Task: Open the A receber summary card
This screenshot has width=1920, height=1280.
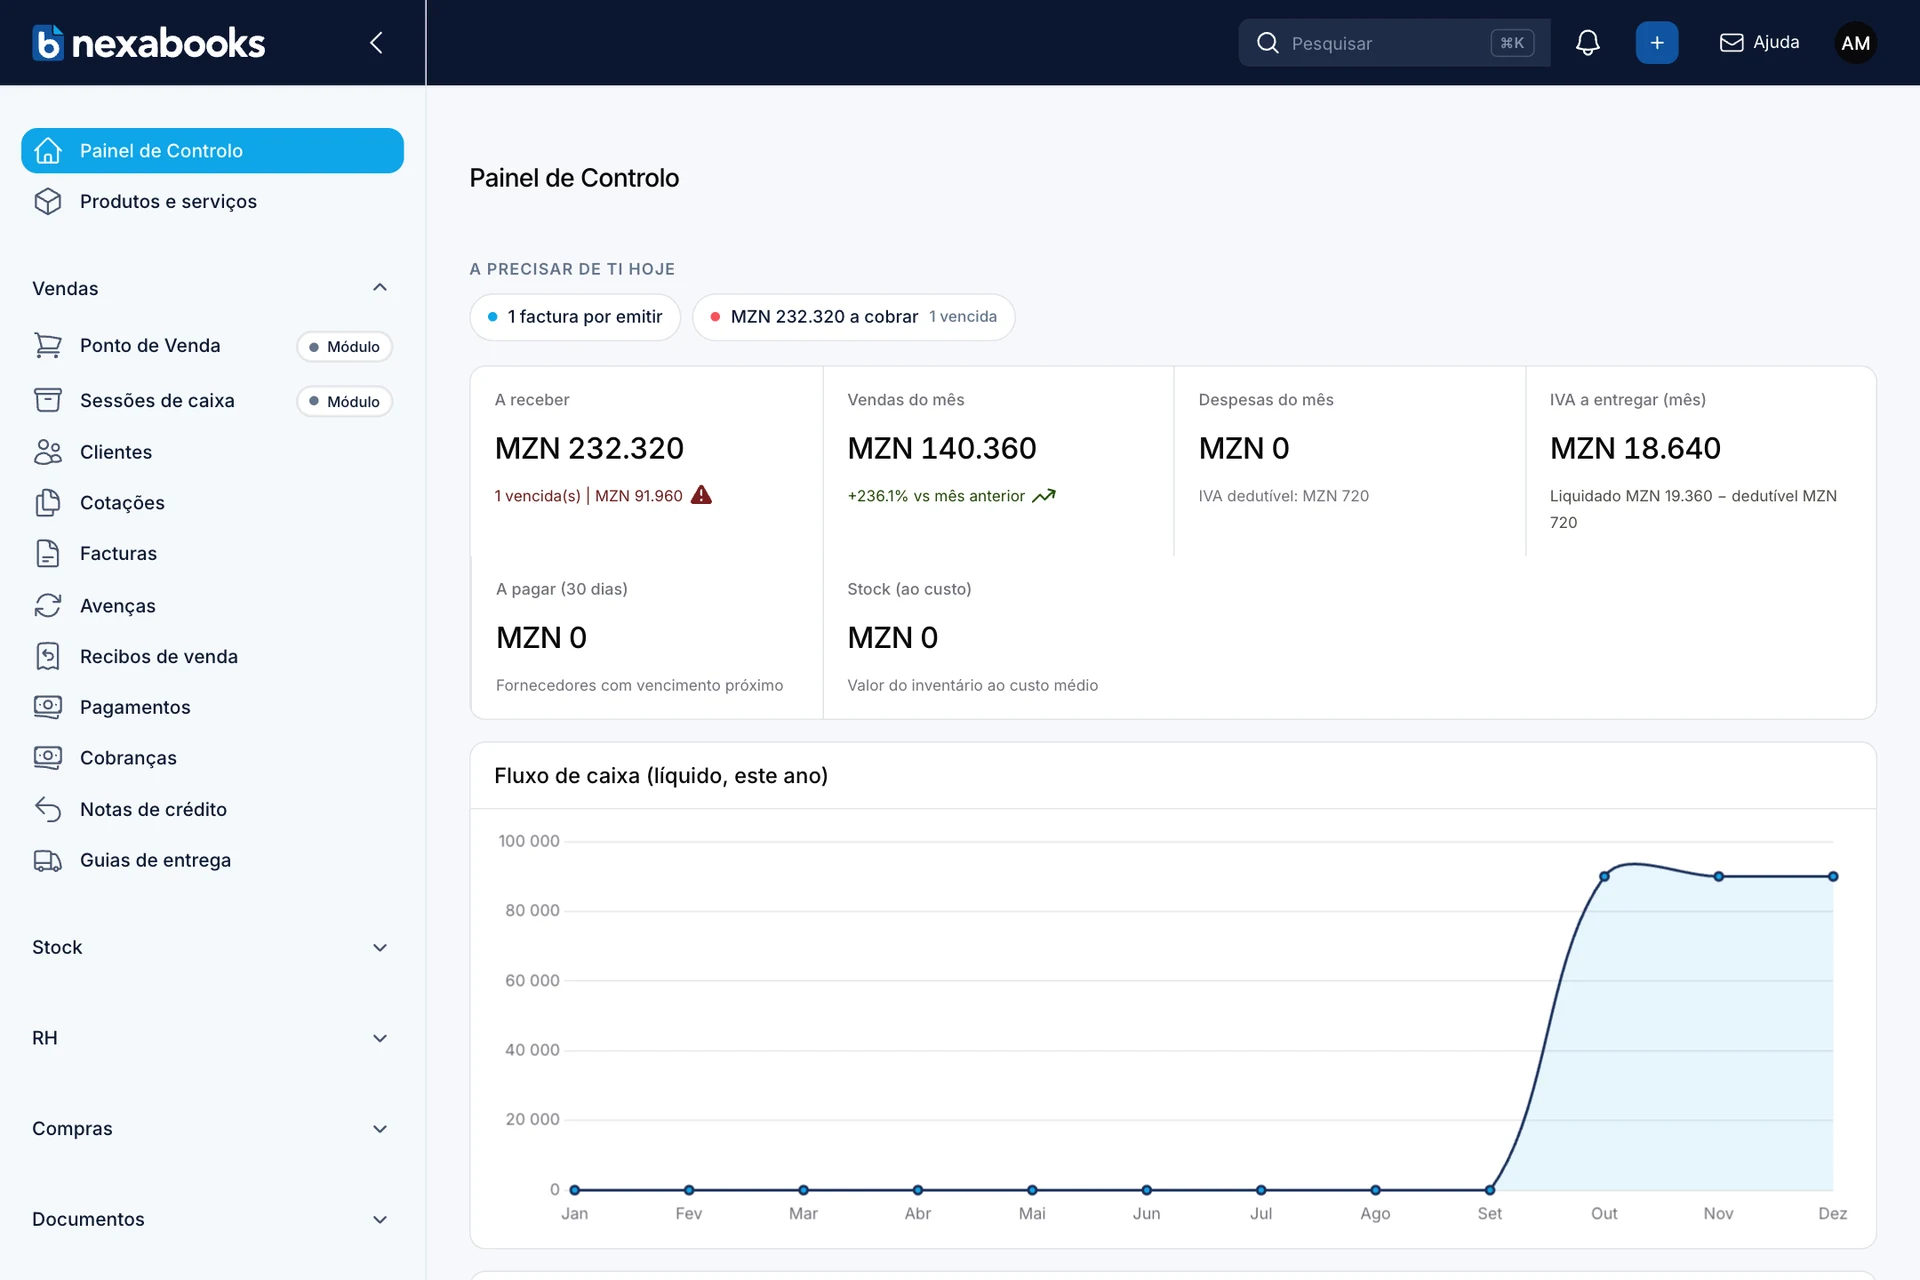Action: click(x=646, y=461)
